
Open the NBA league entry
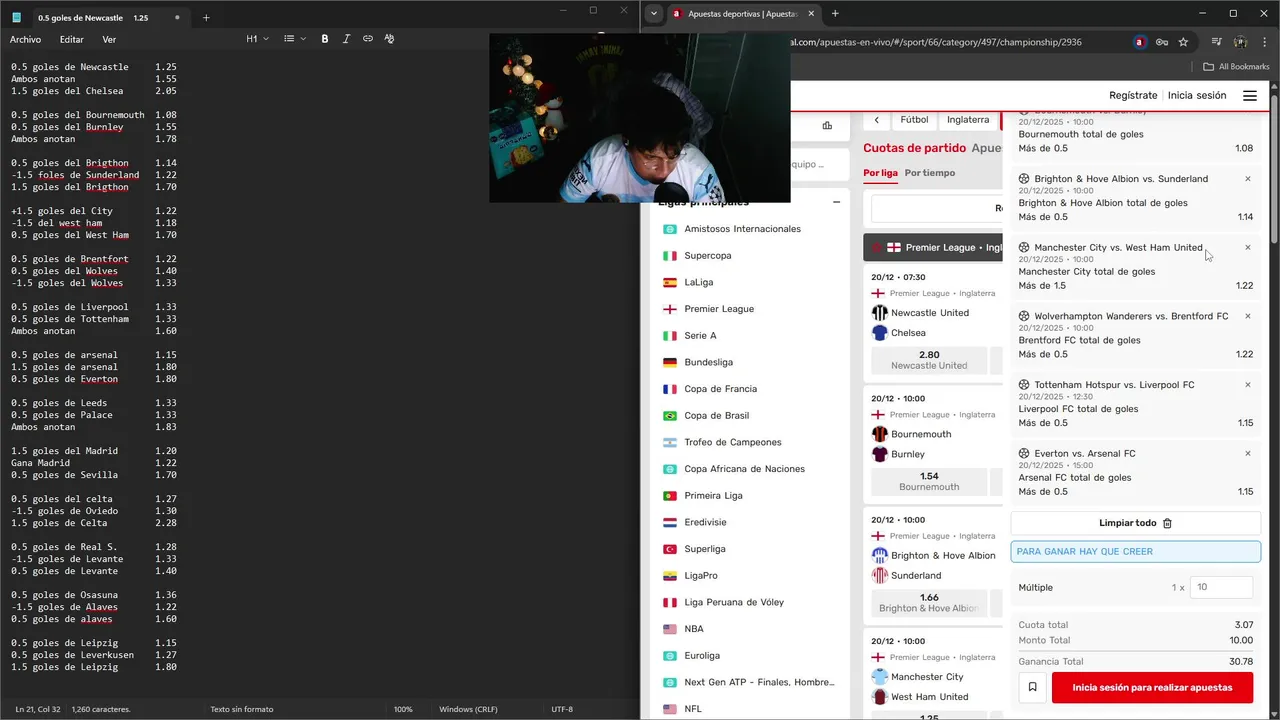click(694, 629)
